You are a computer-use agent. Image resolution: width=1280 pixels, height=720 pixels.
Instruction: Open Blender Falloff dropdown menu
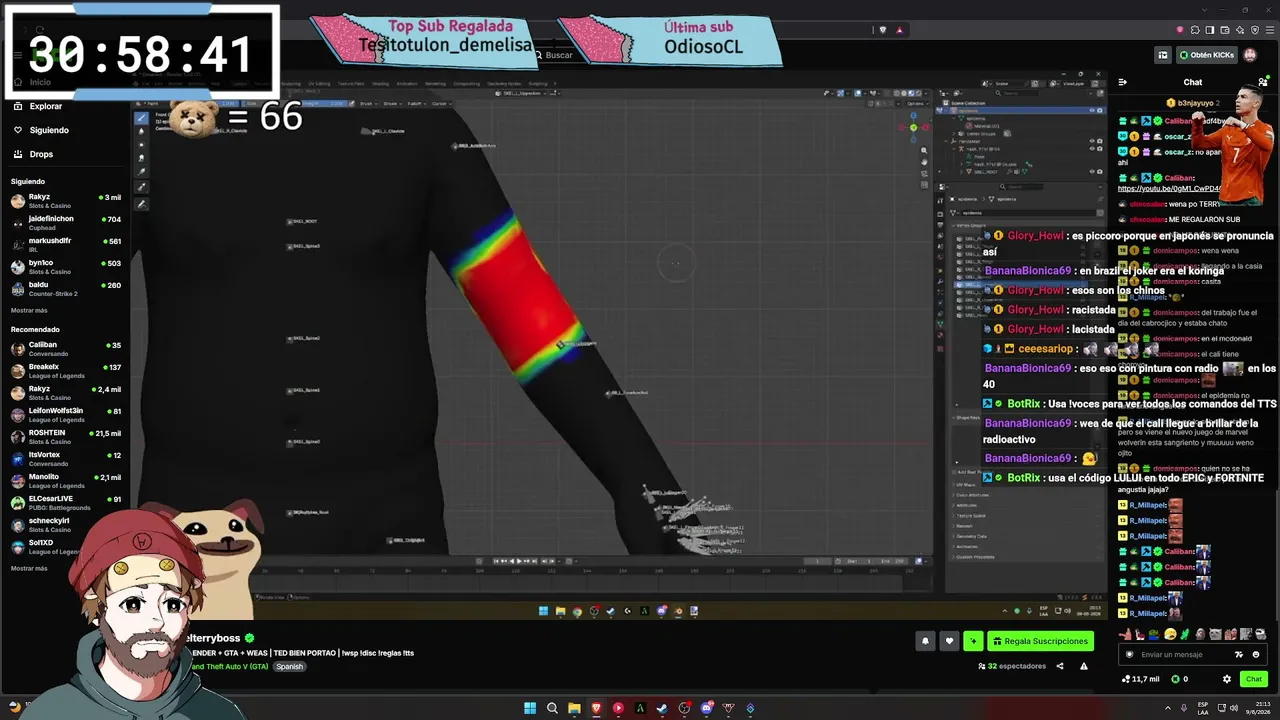(x=416, y=103)
